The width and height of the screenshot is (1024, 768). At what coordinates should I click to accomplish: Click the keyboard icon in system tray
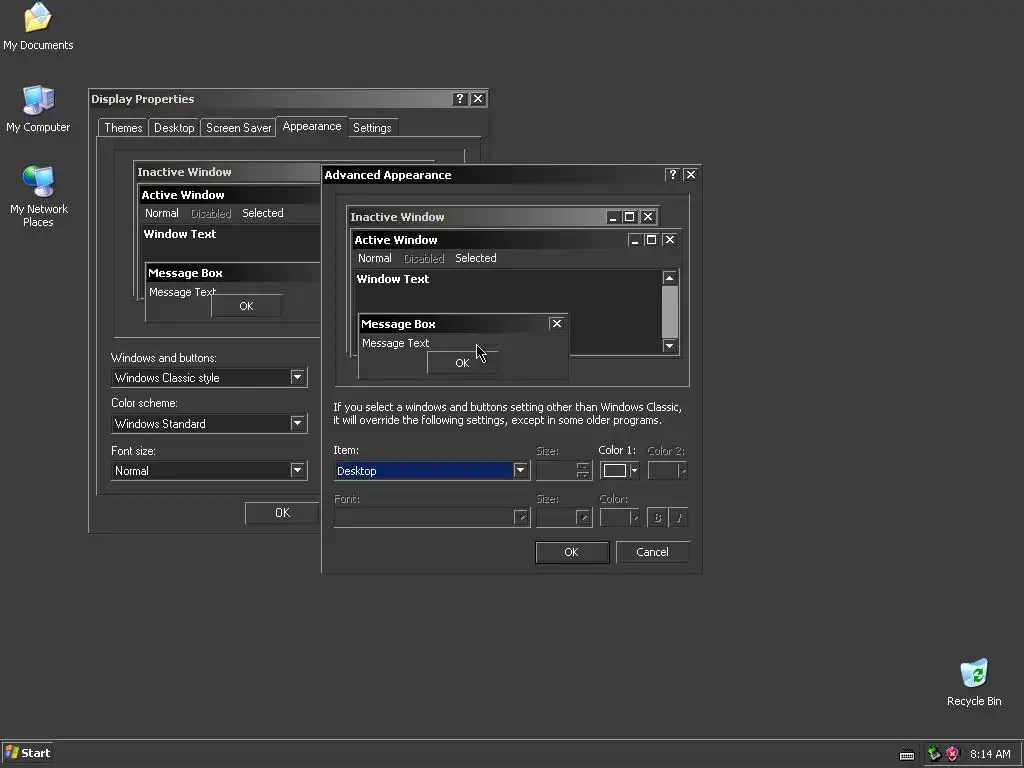point(906,754)
